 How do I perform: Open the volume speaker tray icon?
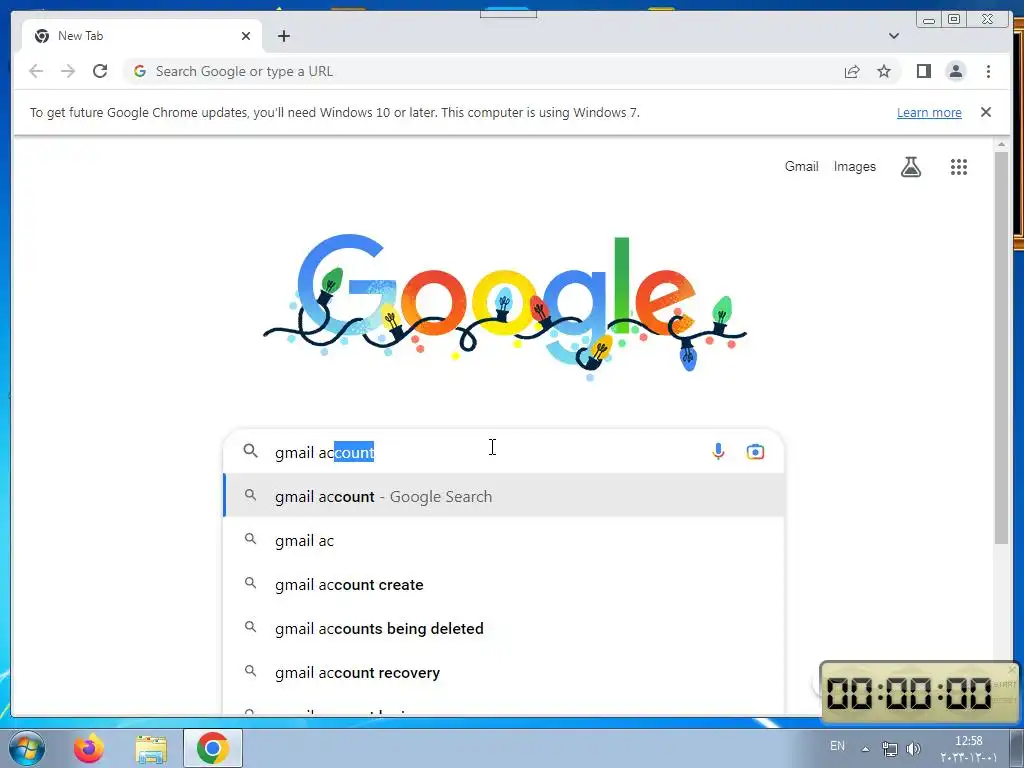click(913, 749)
